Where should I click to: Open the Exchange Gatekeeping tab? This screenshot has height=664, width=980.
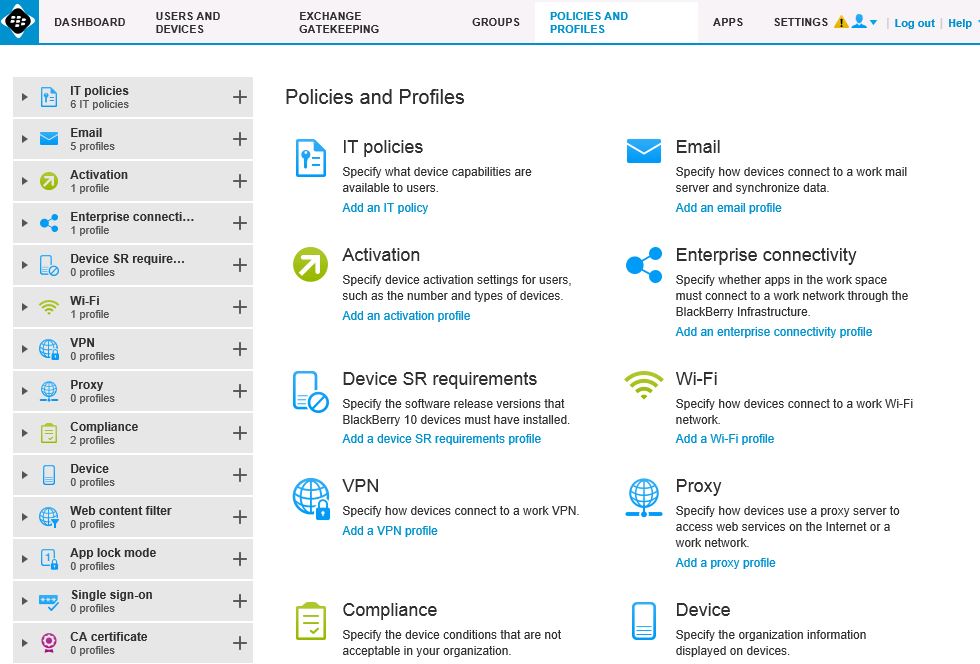(x=339, y=22)
